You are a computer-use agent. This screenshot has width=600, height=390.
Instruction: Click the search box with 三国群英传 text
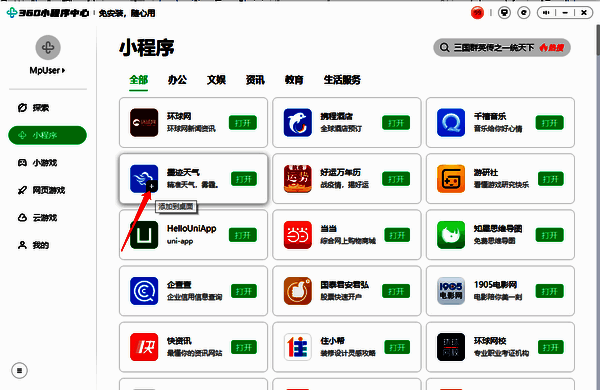(x=502, y=47)
